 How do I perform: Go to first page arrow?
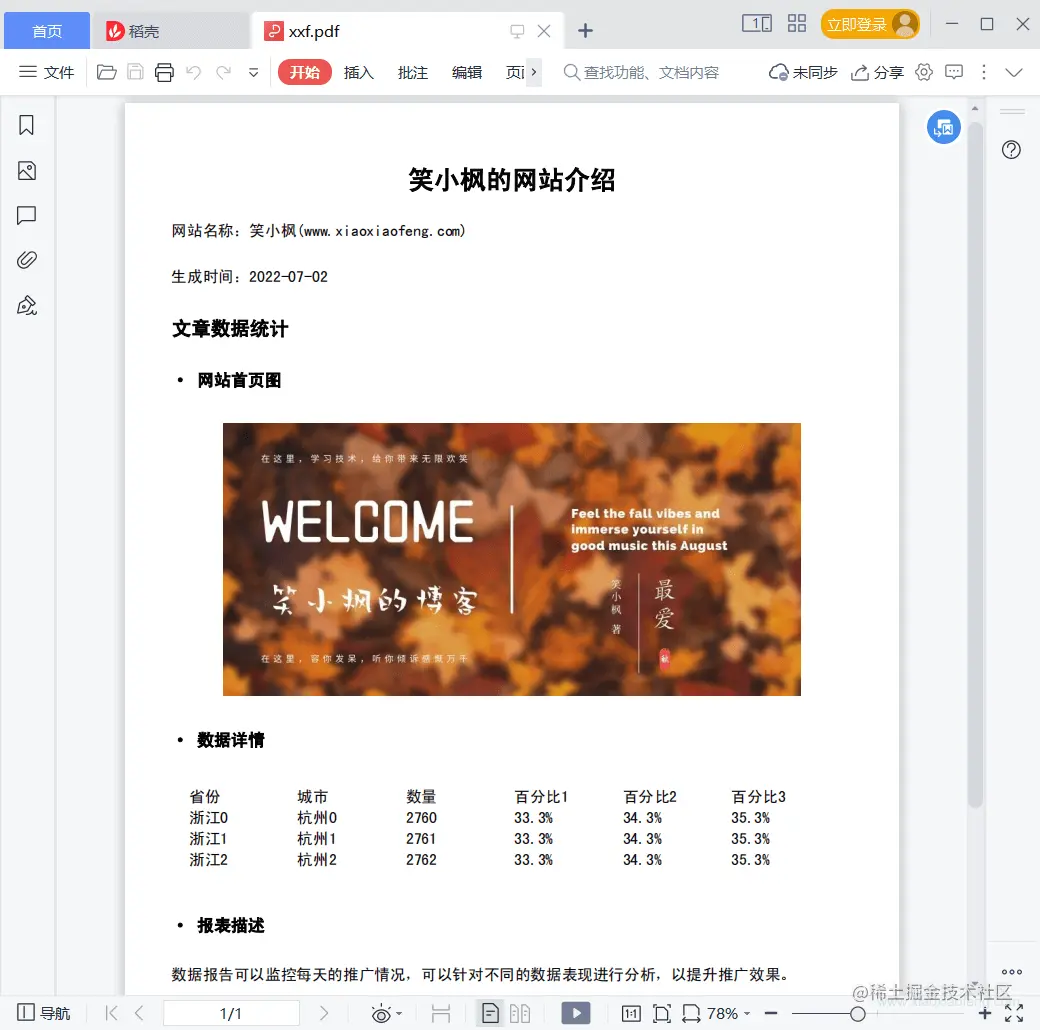pyautogui.click(x=111, y=1013)
